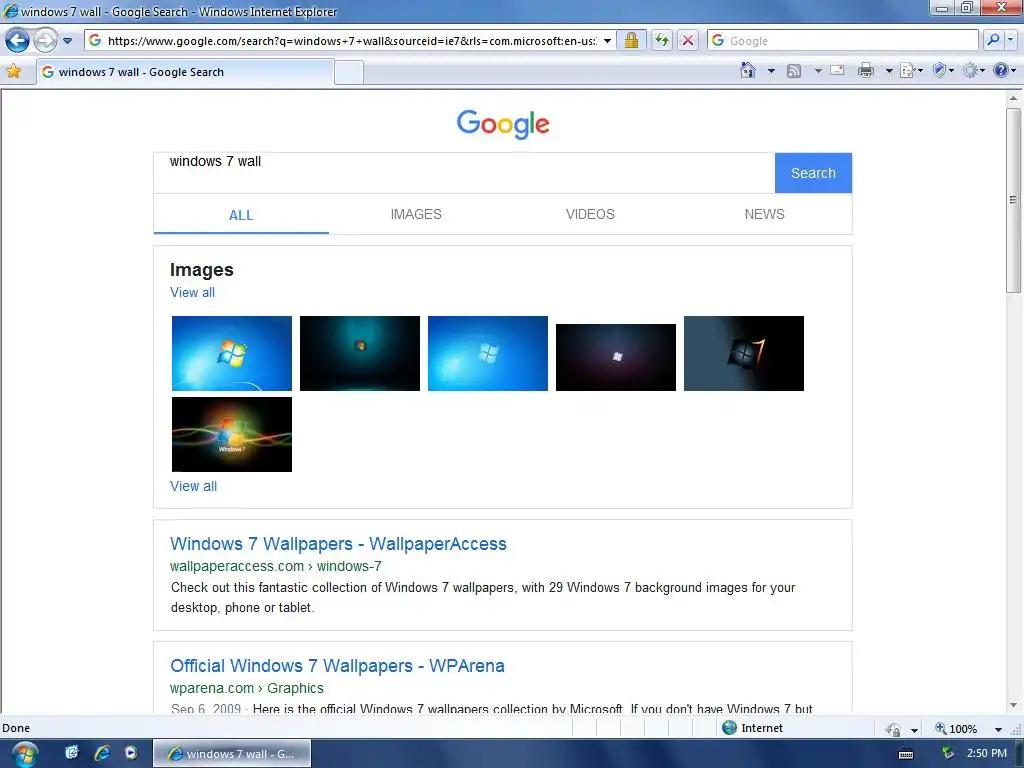Expand the feeds dropdown arrow
The width and height of the screenshot is (1024, 768).
pyautogui.click(x=818, y=71)
